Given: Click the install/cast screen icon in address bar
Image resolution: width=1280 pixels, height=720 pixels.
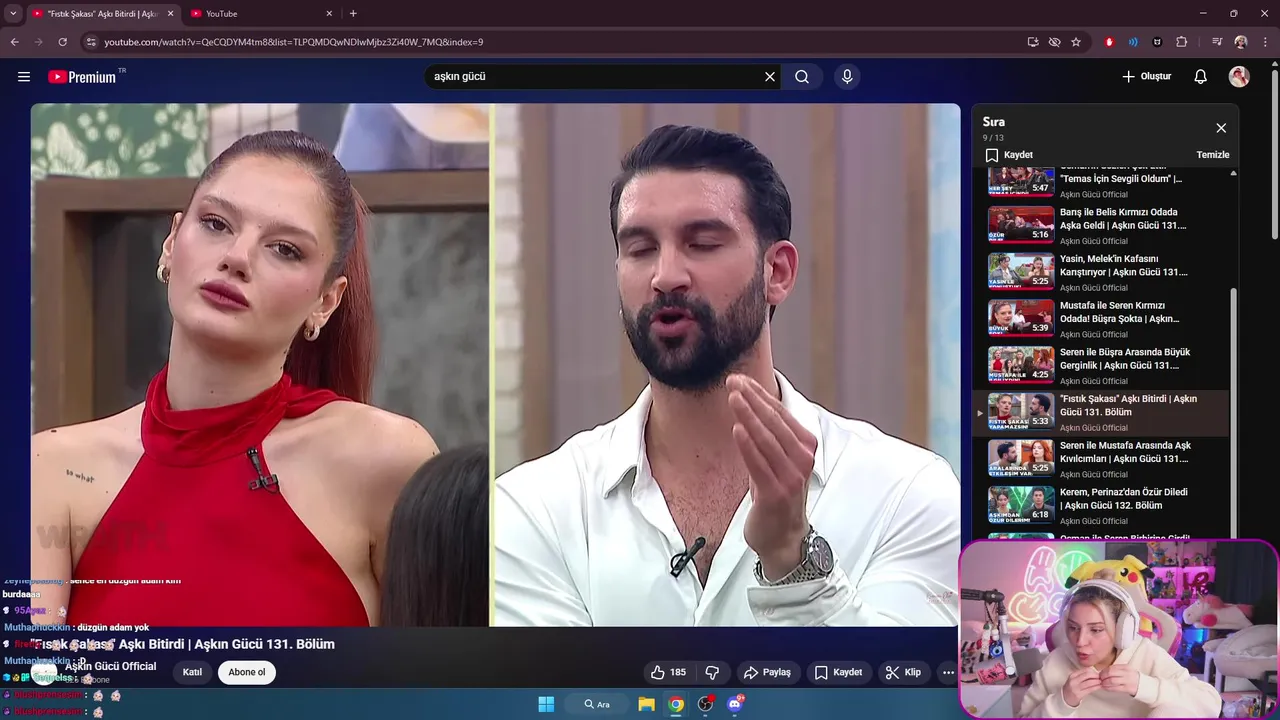Looking at the screenshot, I should (x=1033, y=42).
